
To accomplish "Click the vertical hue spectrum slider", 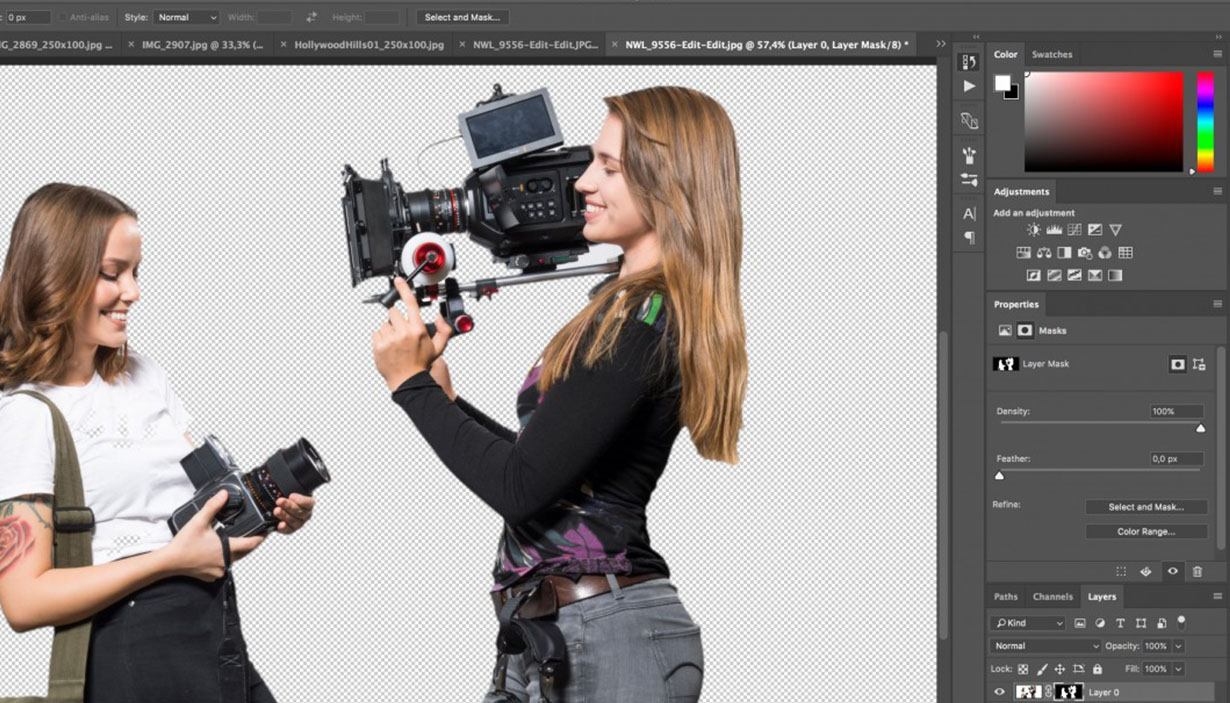I will pyautogui.click(x=1205, y=120).
